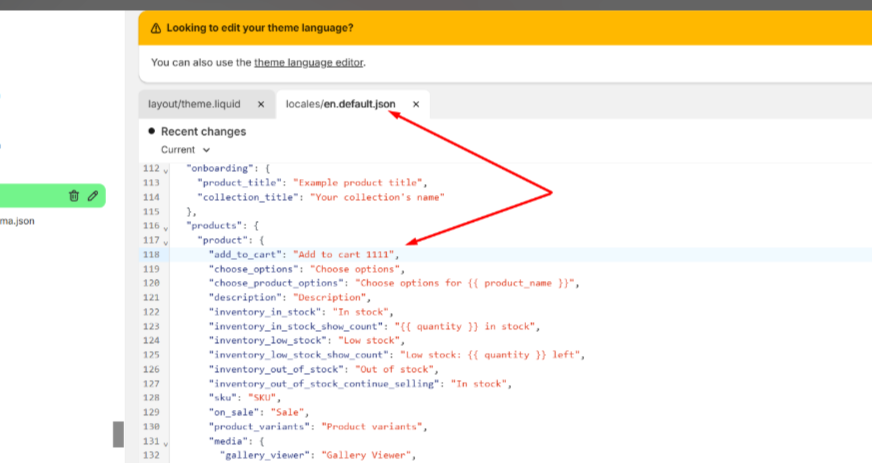
Task: Click the "Example product title" value
Action: click(x=358, y=183)
